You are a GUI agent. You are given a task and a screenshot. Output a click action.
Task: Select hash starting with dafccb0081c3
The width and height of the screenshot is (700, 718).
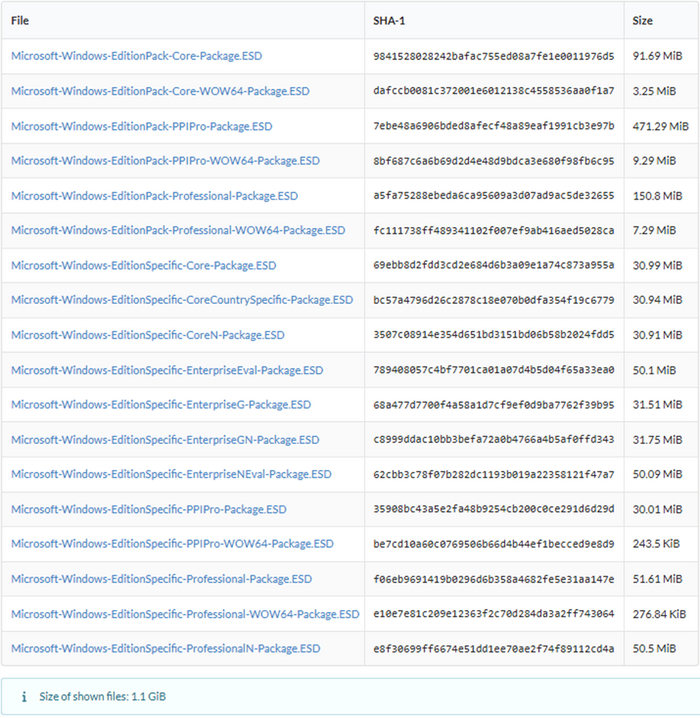coord(494,91)
